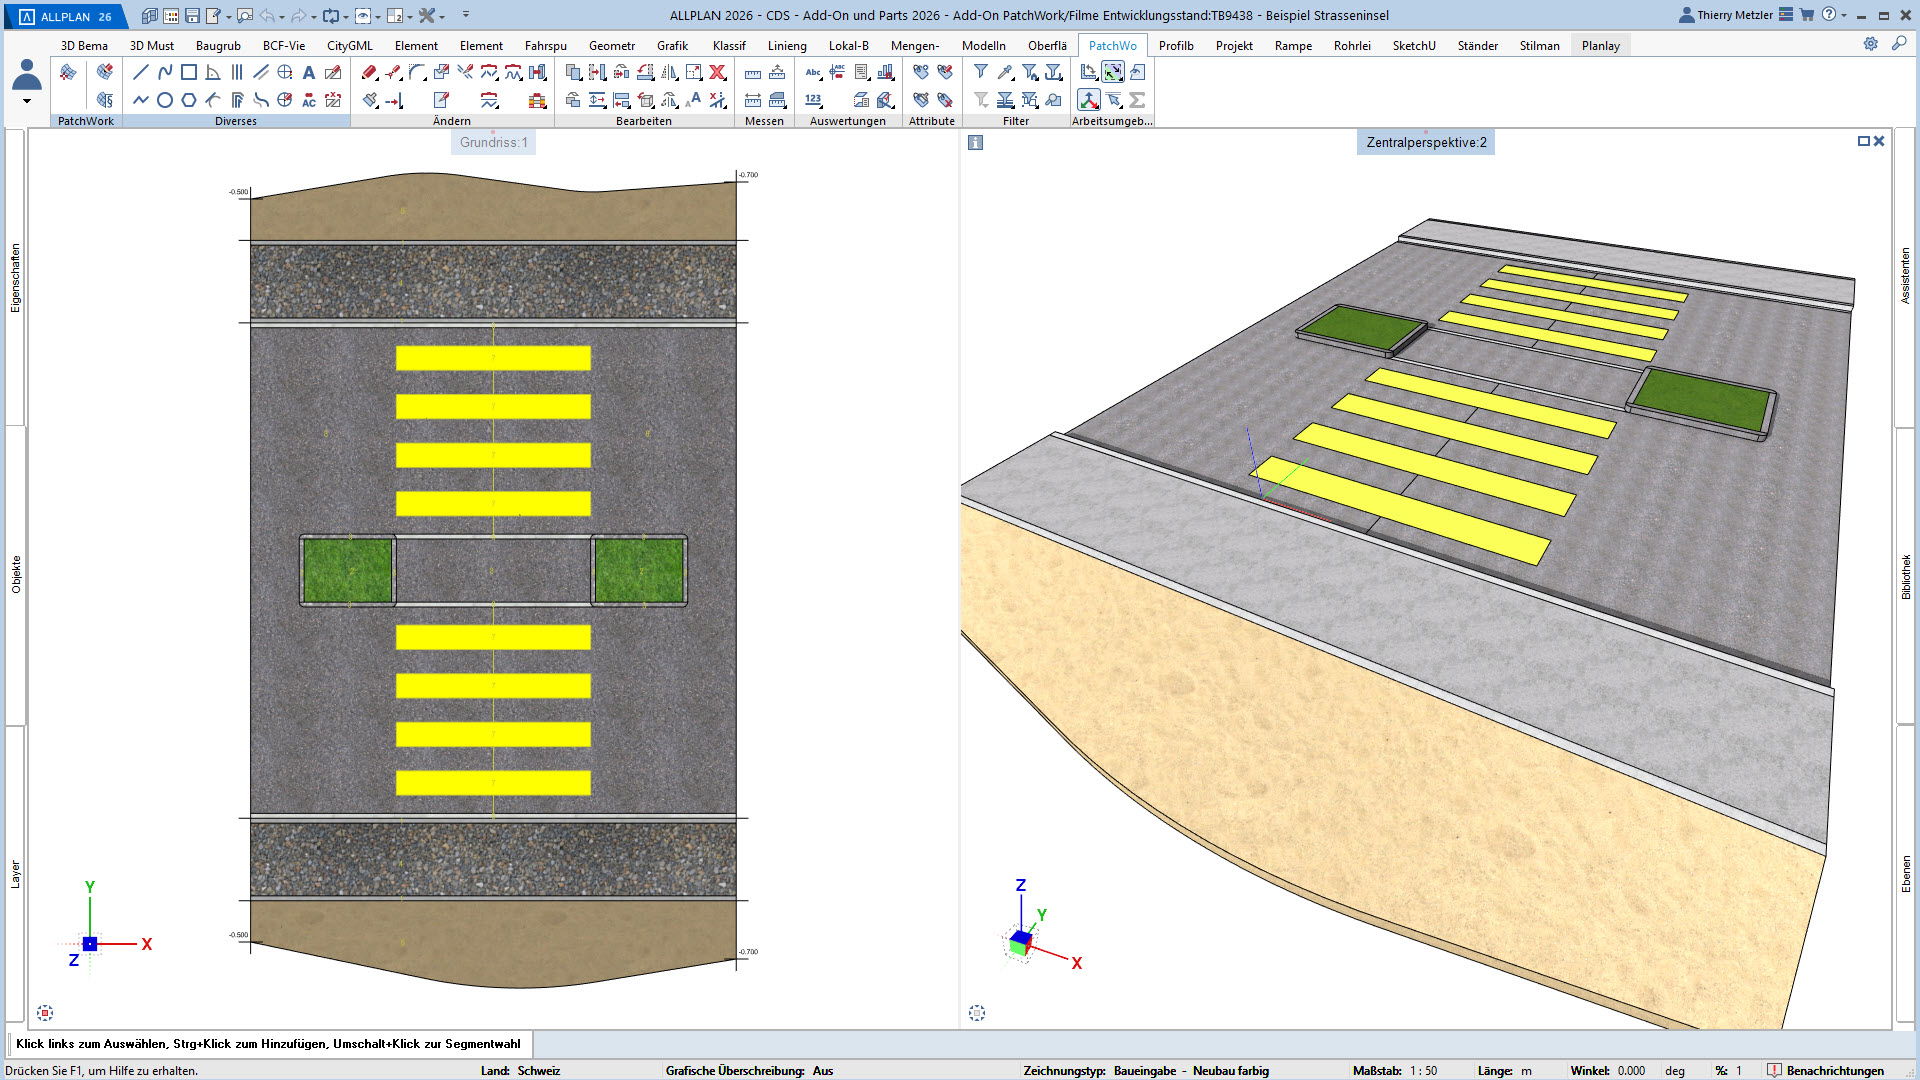The height and width of the screenshot is (1080, 1920).
Task: Open the Abc text report tool
Action: (813, 72)
